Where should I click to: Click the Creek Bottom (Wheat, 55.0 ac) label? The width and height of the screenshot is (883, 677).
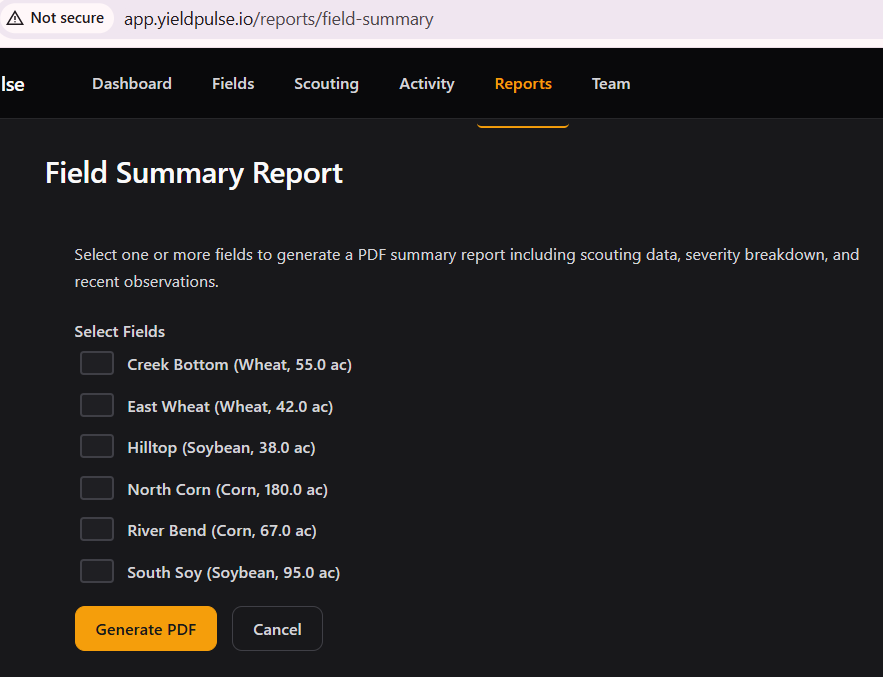[239, 365]
